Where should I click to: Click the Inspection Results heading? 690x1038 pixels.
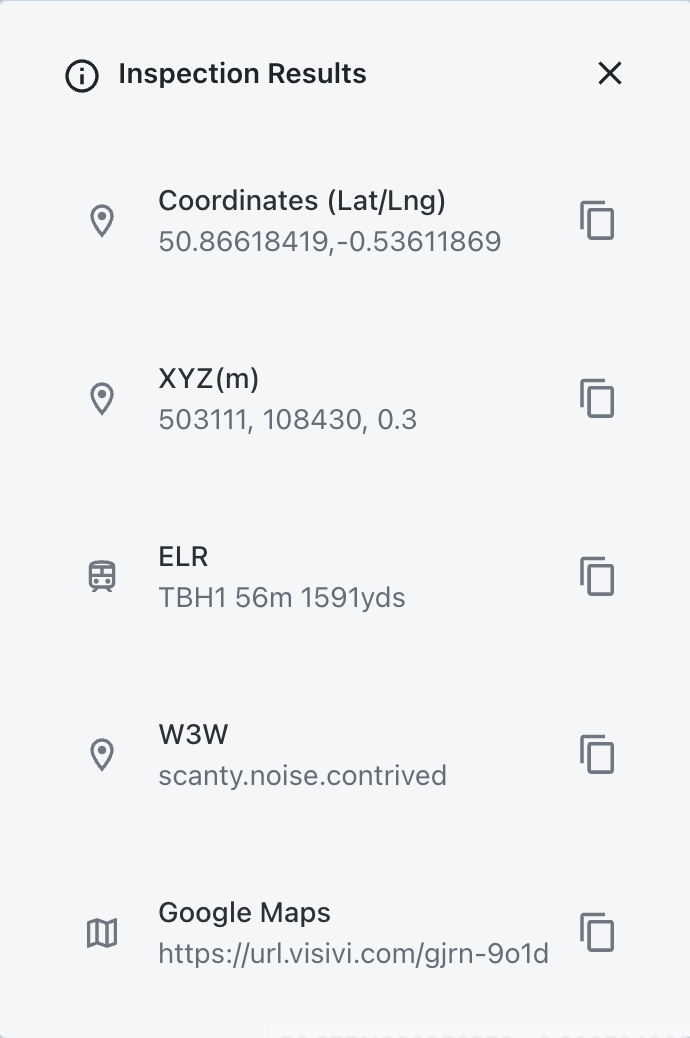click(242, 74)
